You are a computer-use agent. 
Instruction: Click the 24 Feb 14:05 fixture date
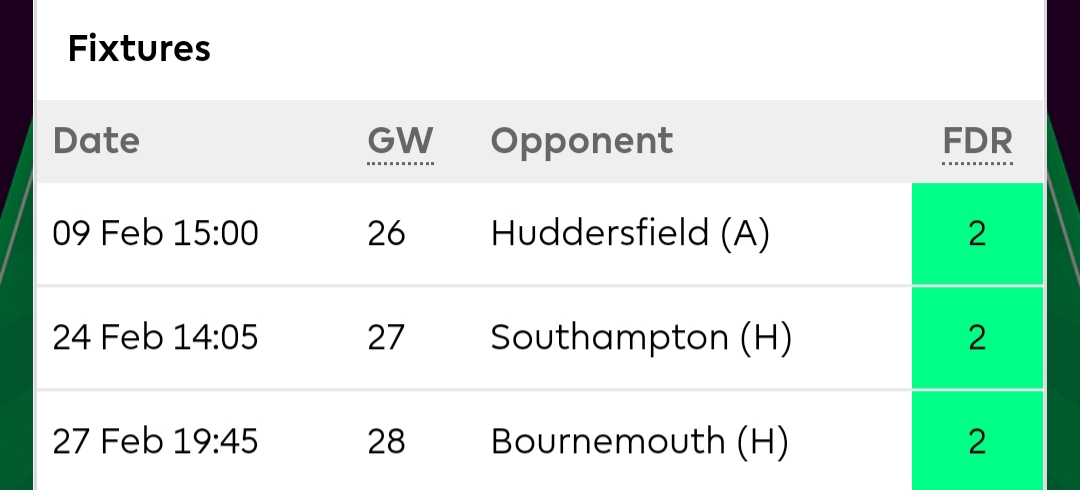pos(155,338)
